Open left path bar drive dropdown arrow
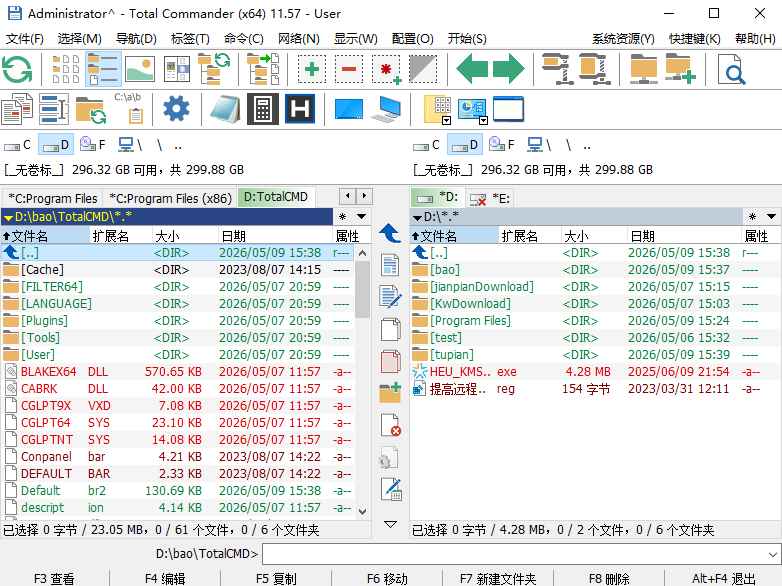Viewport: 782px width, 586px height. (x=8, y=217)
